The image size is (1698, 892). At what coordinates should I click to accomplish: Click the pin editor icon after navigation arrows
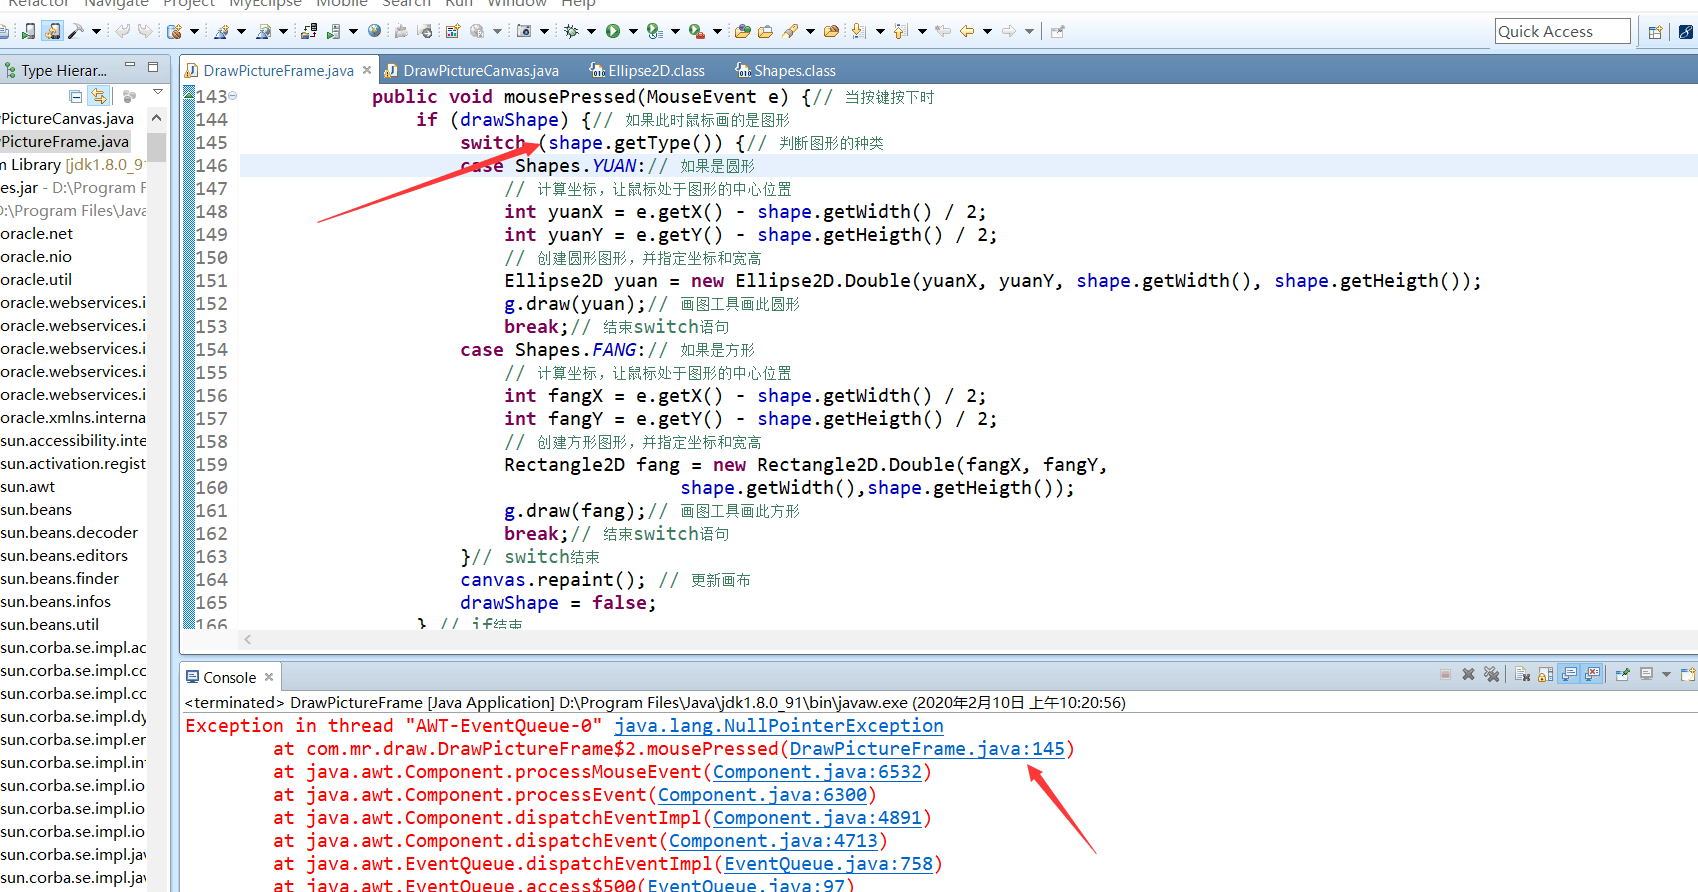1057,31
